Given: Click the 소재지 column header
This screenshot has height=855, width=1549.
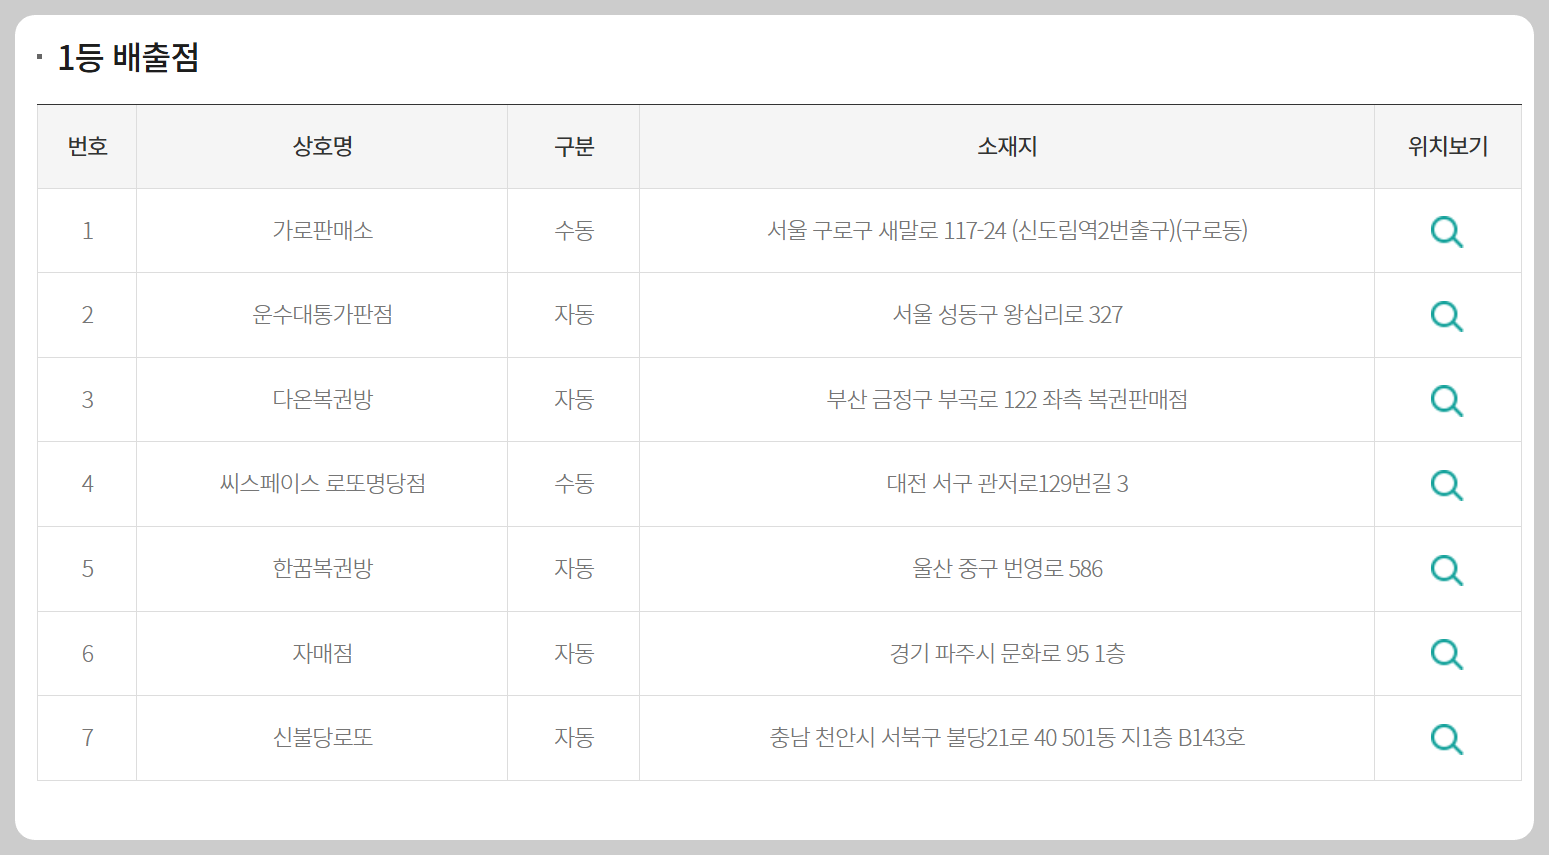Looking at the screenshot, I should [1006, 146].
